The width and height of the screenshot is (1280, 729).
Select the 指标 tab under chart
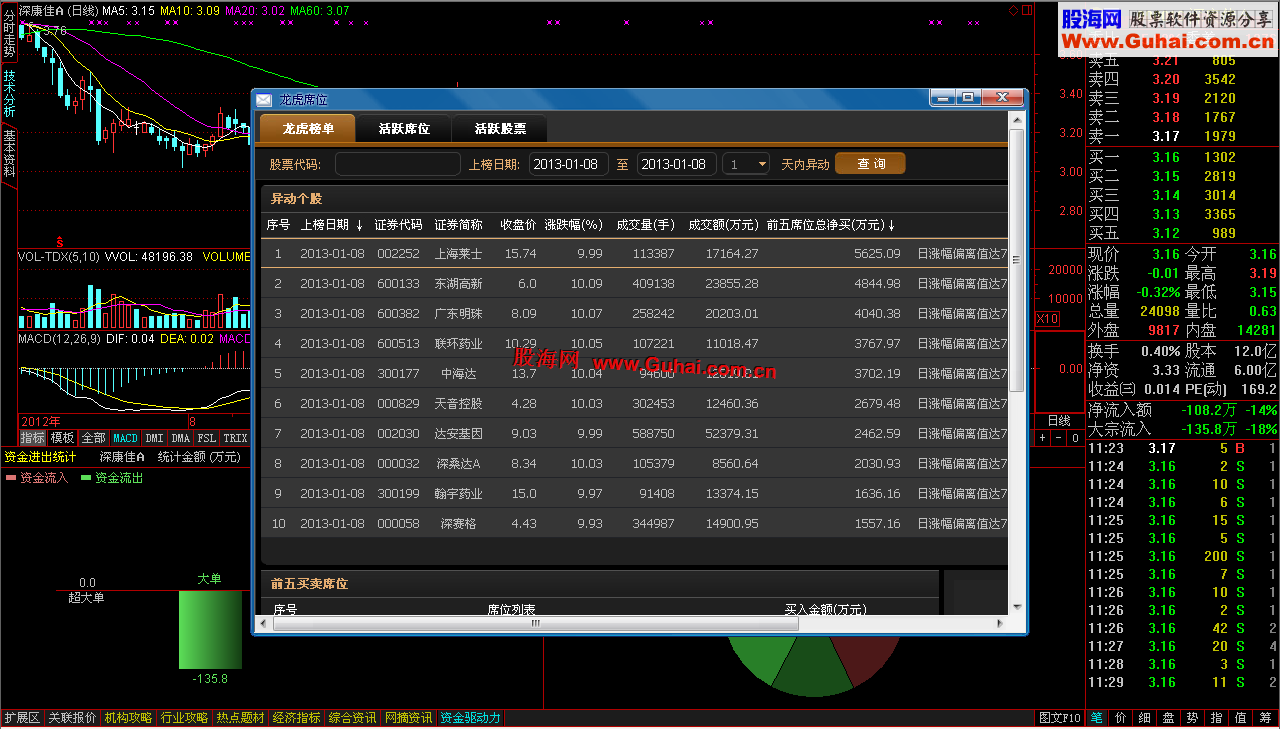pos(33,438)
